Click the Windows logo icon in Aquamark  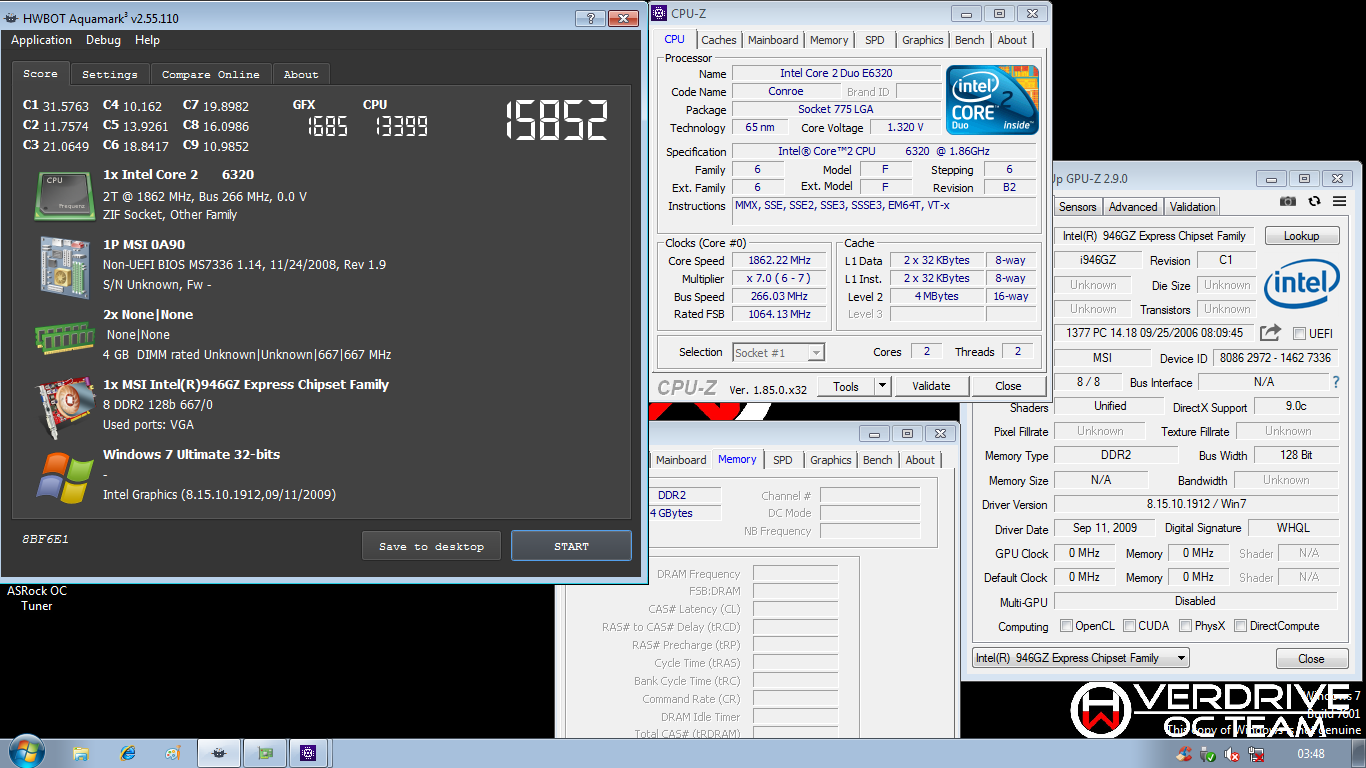(65, 477)
